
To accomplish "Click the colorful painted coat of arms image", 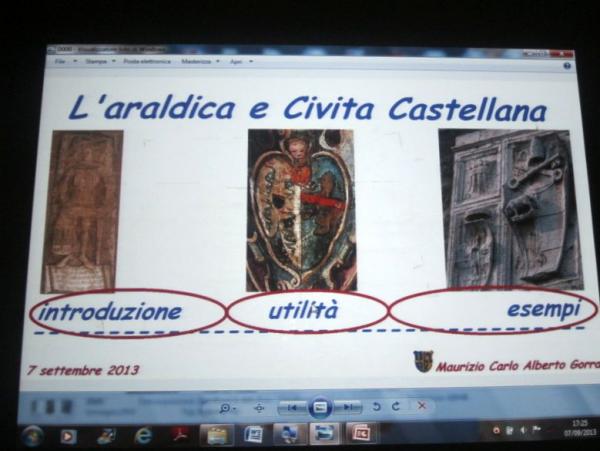I will click(302, 210).
